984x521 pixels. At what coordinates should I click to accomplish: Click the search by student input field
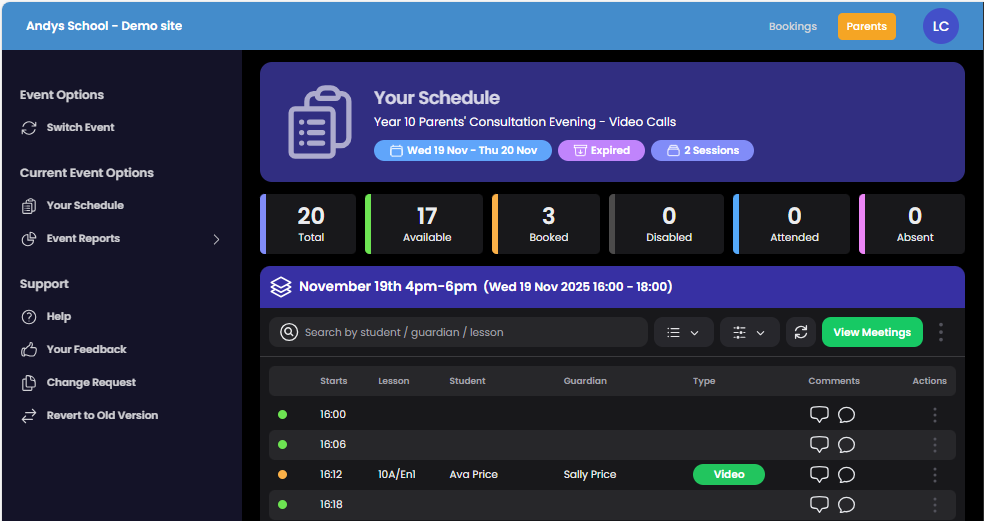[458, 332]
